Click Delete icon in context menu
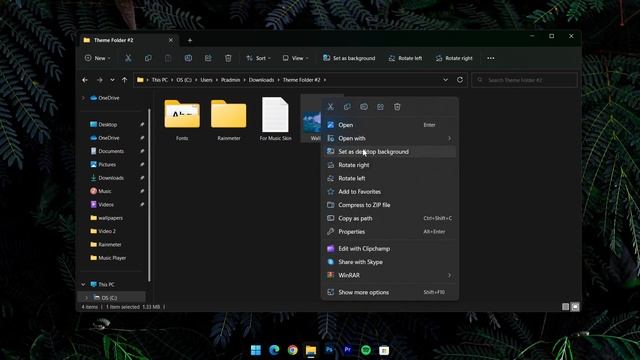 point(397,107)
